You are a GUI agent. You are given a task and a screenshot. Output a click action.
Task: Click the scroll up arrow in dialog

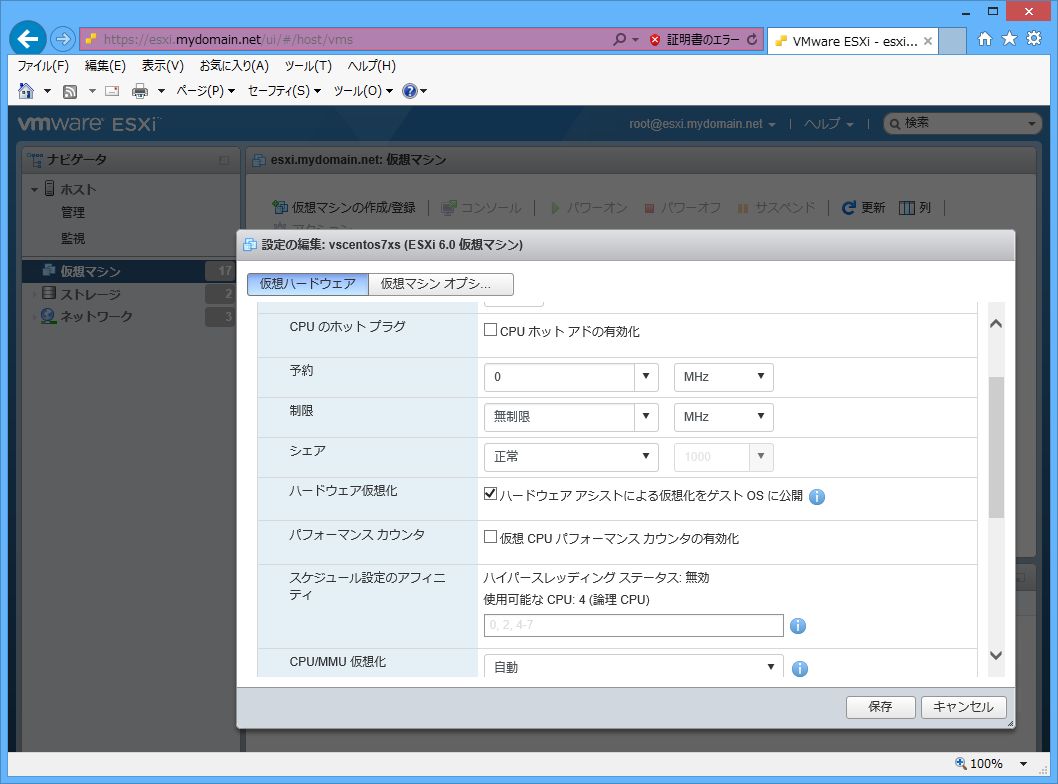coord(995,324)
